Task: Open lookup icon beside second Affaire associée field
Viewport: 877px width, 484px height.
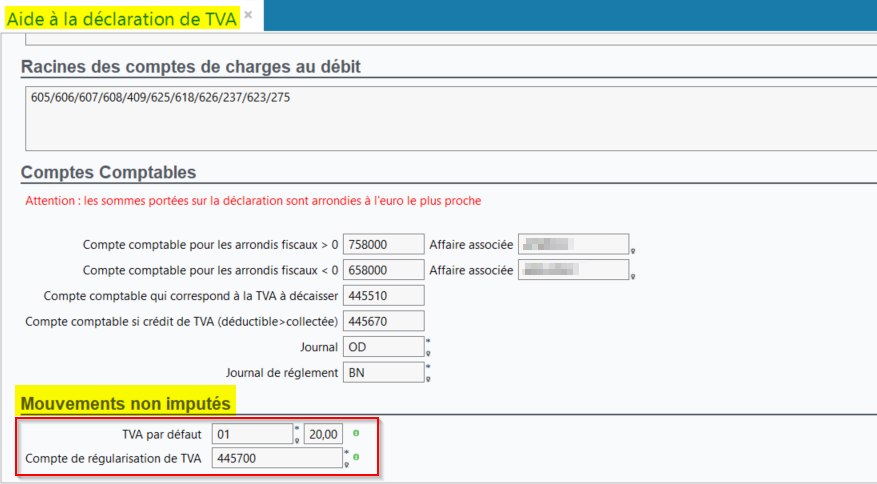Action: (633, 276)
